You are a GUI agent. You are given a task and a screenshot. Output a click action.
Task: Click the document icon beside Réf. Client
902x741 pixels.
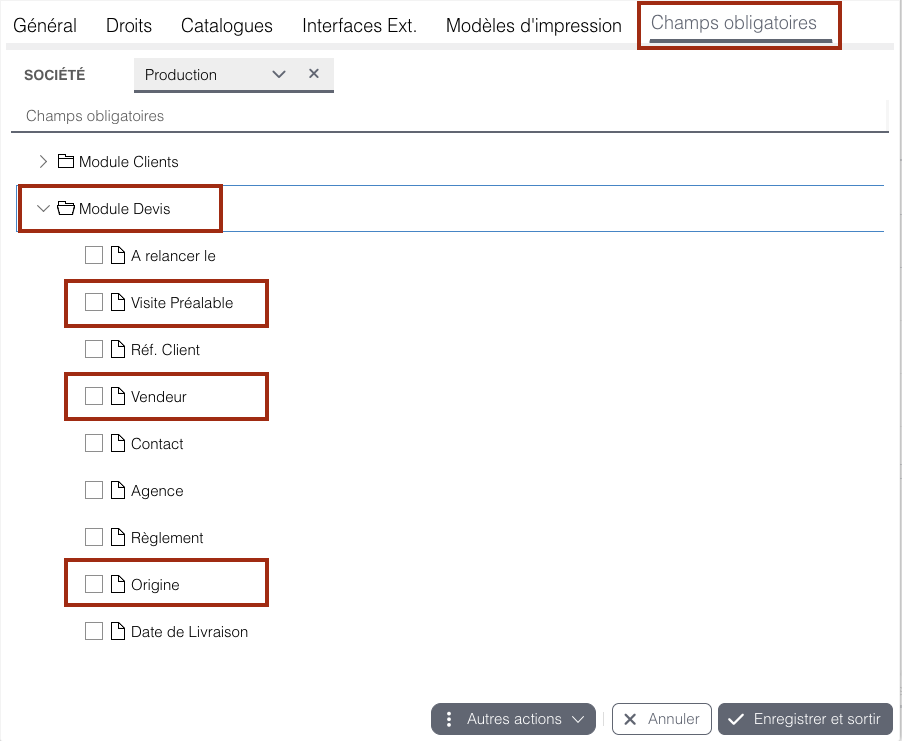pyautogui.click(x=118, y=349)
